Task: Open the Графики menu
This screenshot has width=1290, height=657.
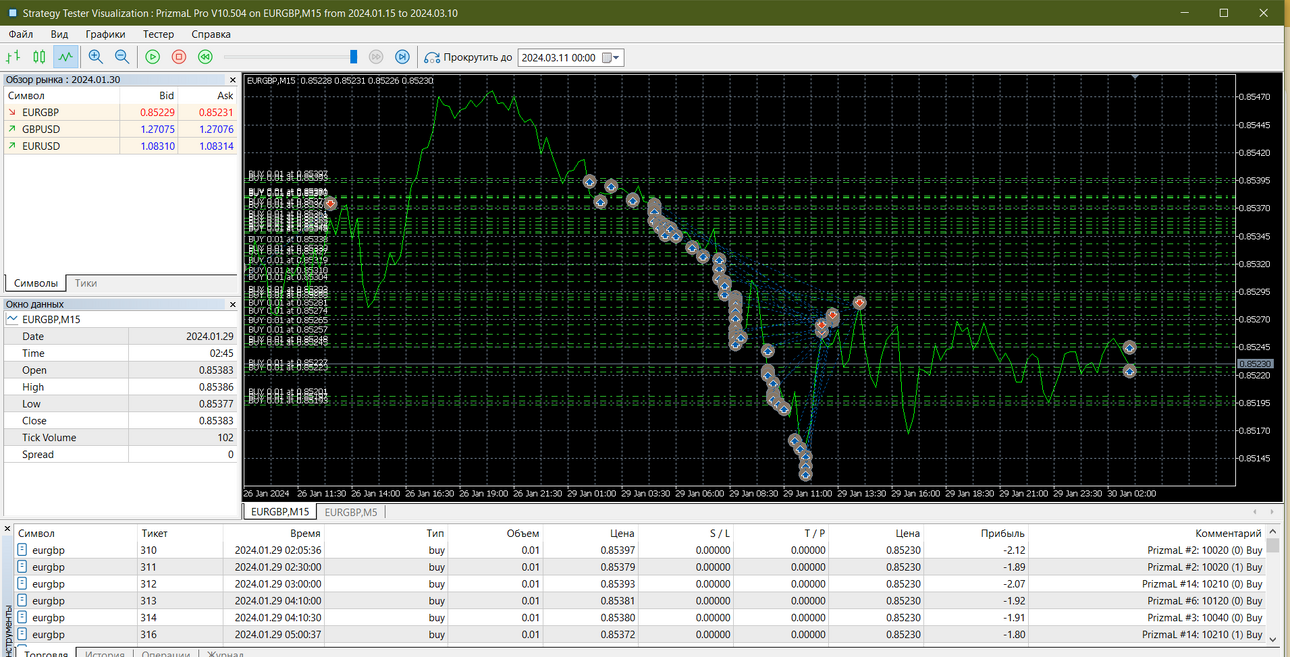Action: [105, 34]
